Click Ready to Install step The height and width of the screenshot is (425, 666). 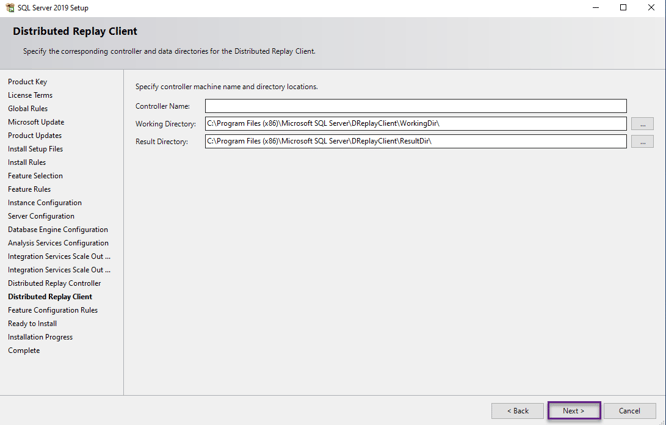coord(32,324)
